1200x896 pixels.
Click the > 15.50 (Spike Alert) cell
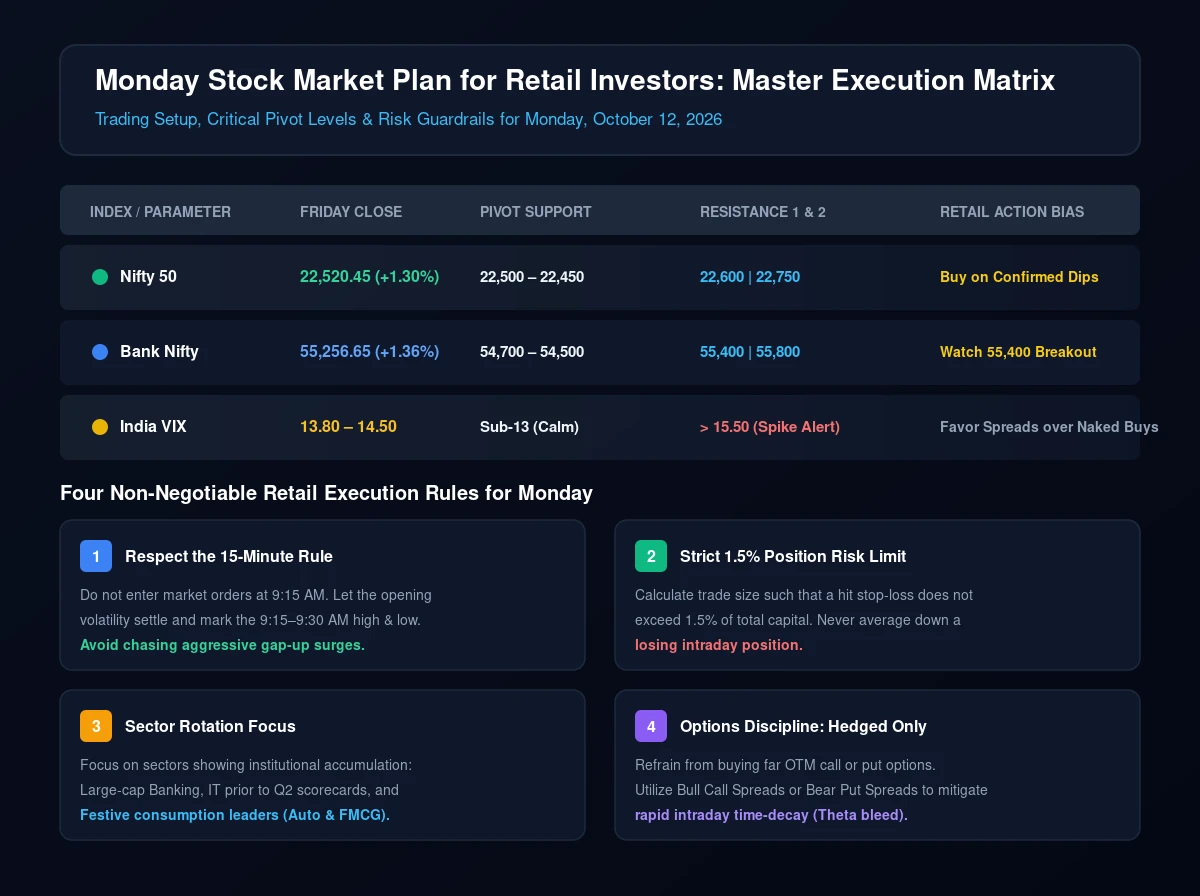(770, 427)
